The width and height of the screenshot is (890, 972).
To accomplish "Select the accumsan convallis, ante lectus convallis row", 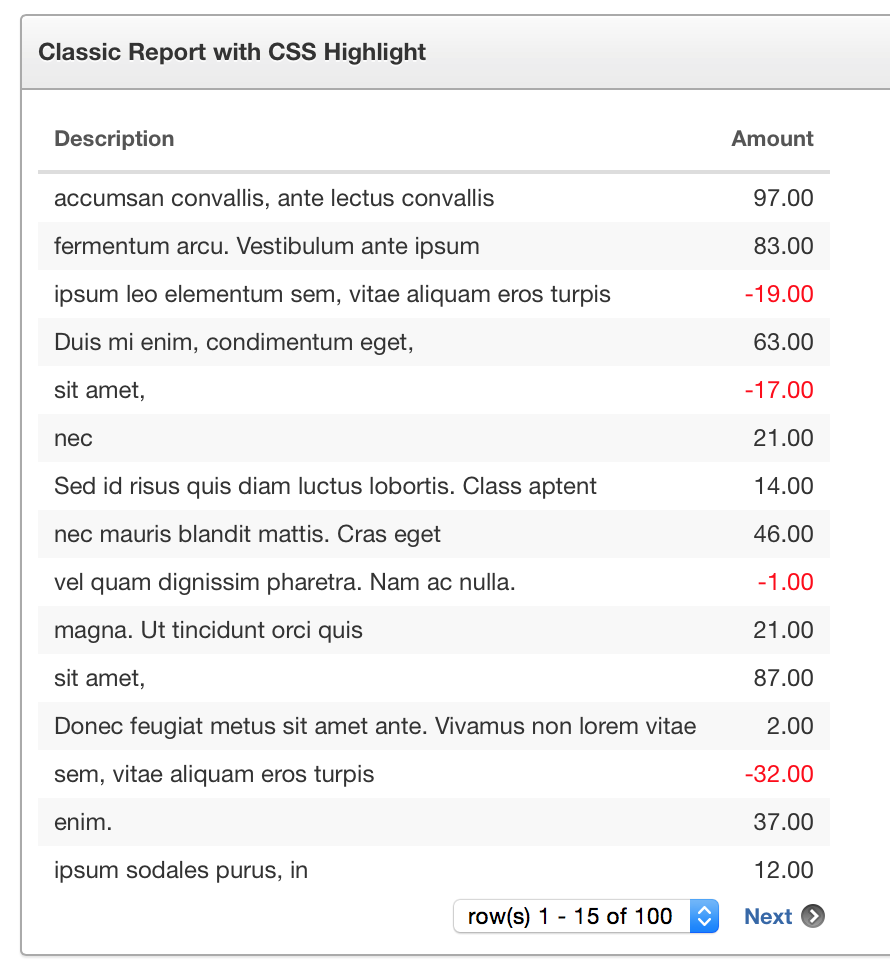I will point(434,198).
